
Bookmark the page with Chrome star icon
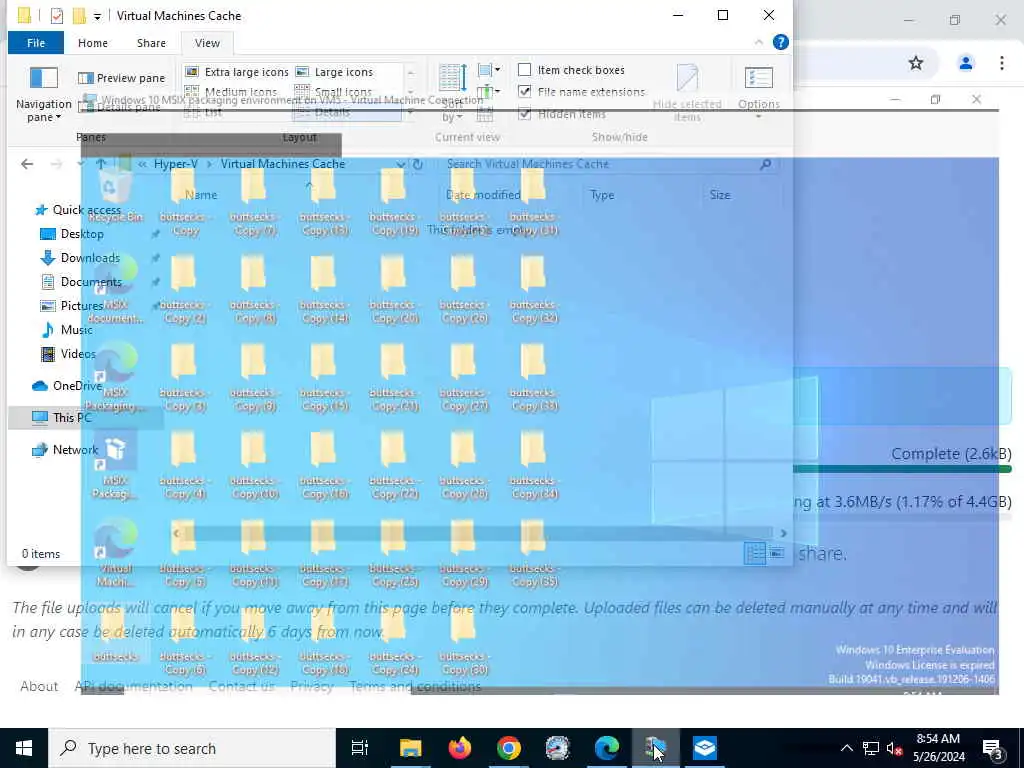click(x=916, y=63)
